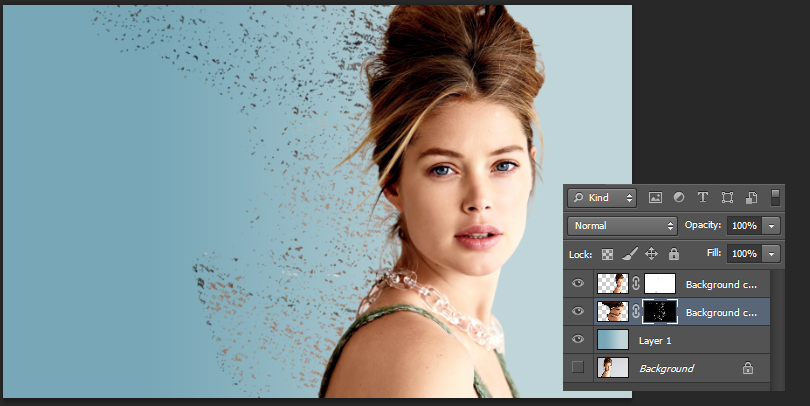810x406 pixels.
Task: Click the mask link icon on selected layer
Action: (636, 311)
